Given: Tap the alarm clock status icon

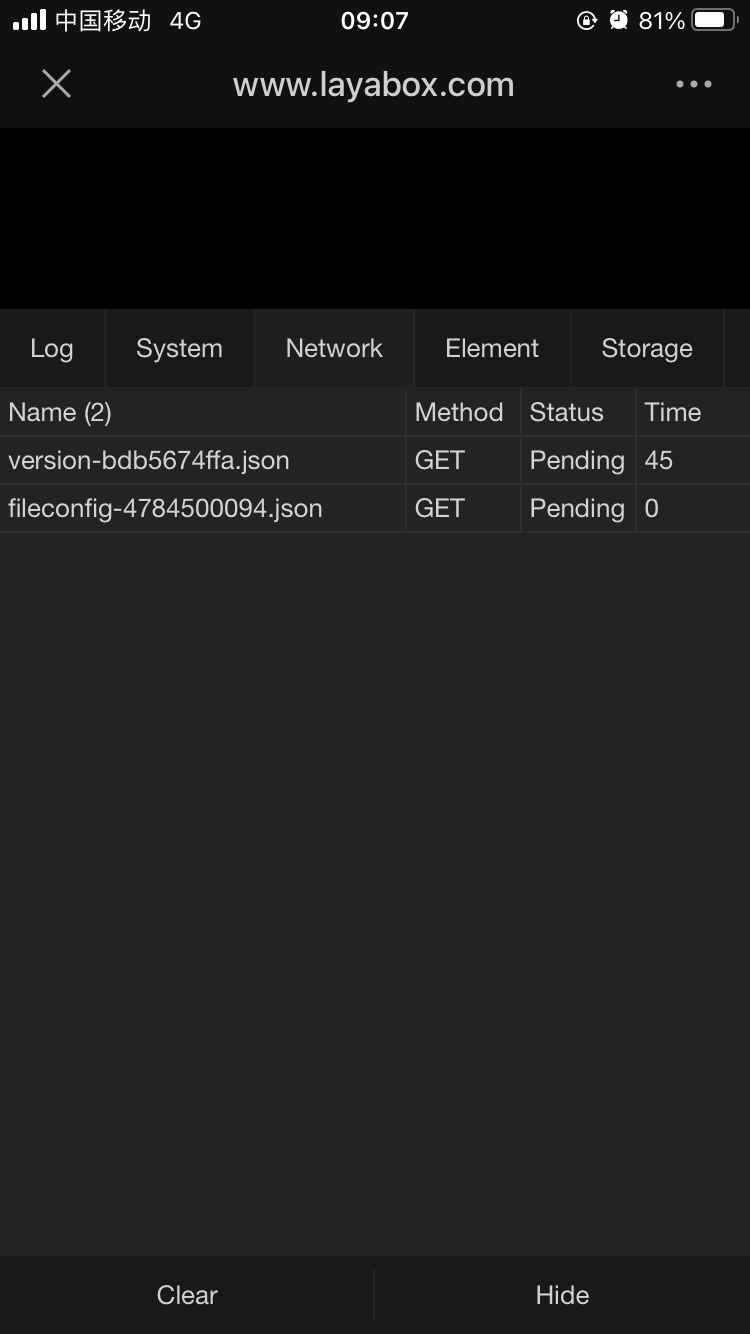Looking at the screenshot, I should 619,20.
